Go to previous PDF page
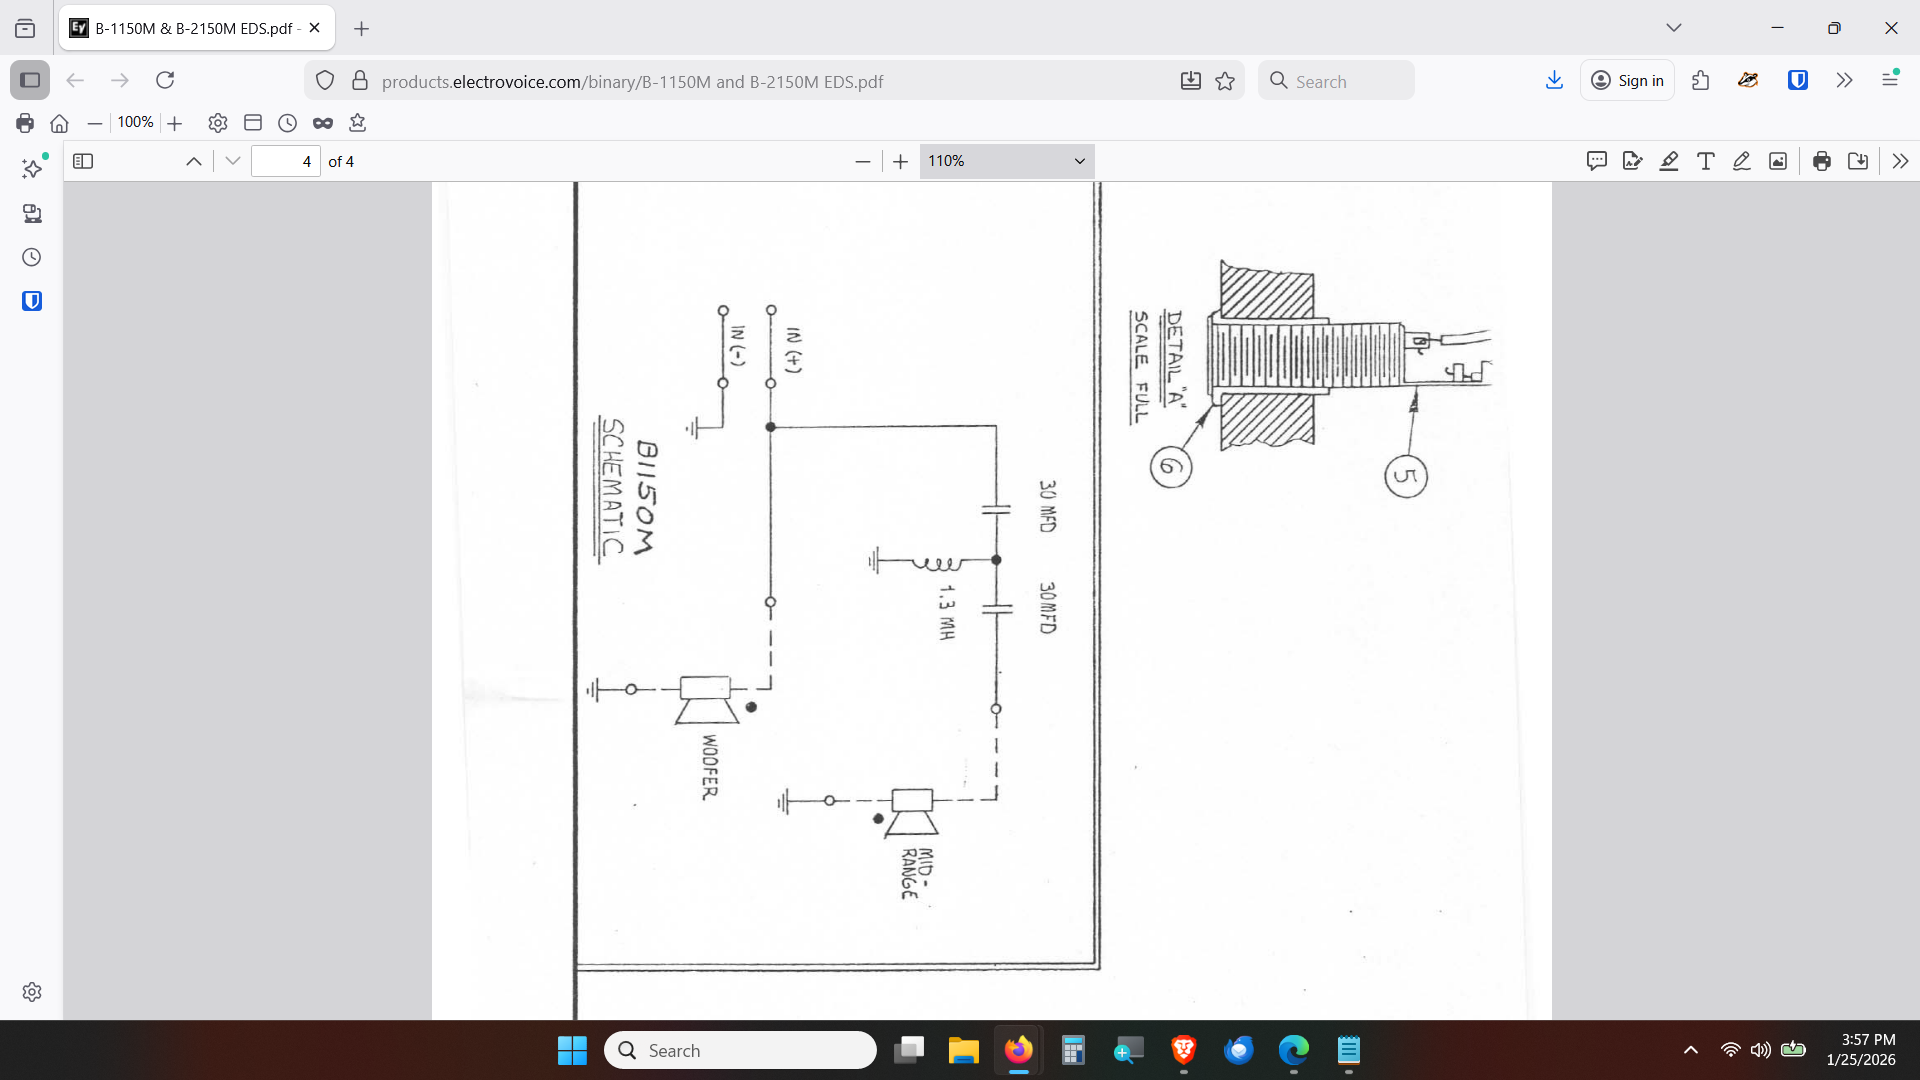The height and width of the screenshot is (1080, 1920). point(194,161)
